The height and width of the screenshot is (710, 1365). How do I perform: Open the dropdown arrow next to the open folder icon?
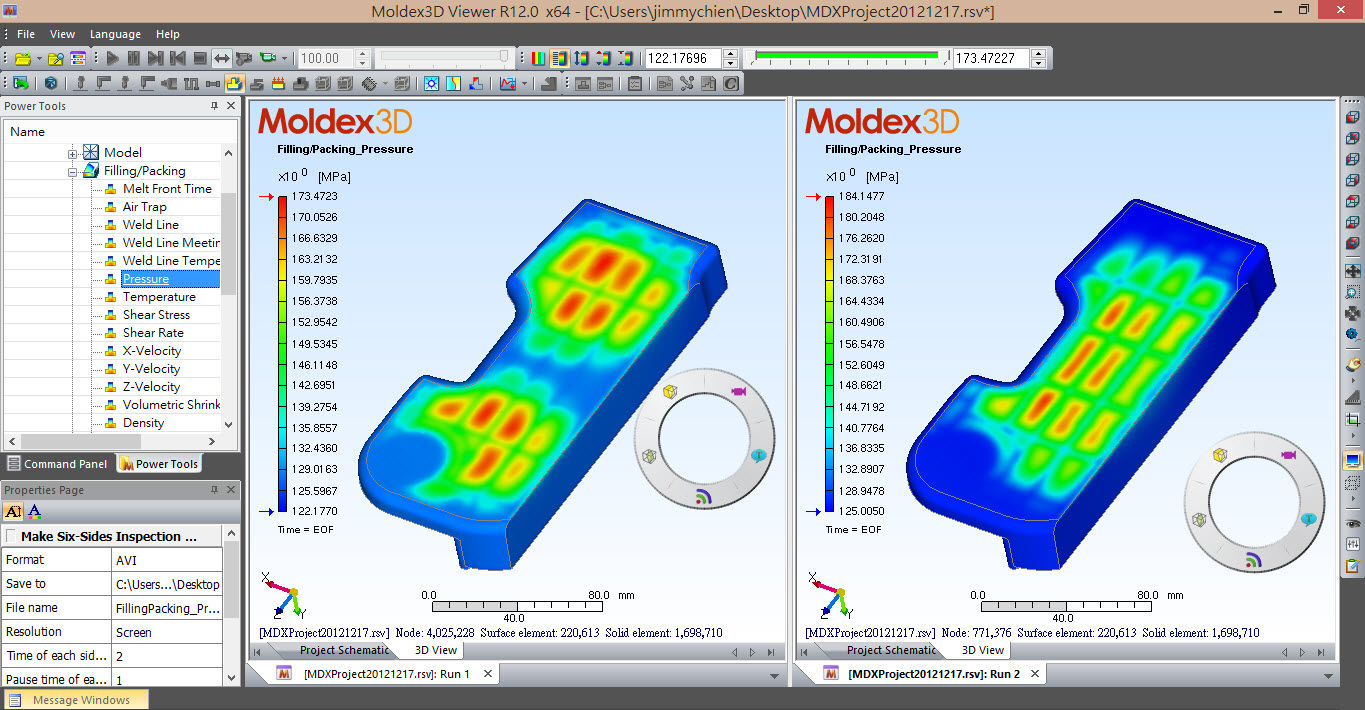[38, 59]
